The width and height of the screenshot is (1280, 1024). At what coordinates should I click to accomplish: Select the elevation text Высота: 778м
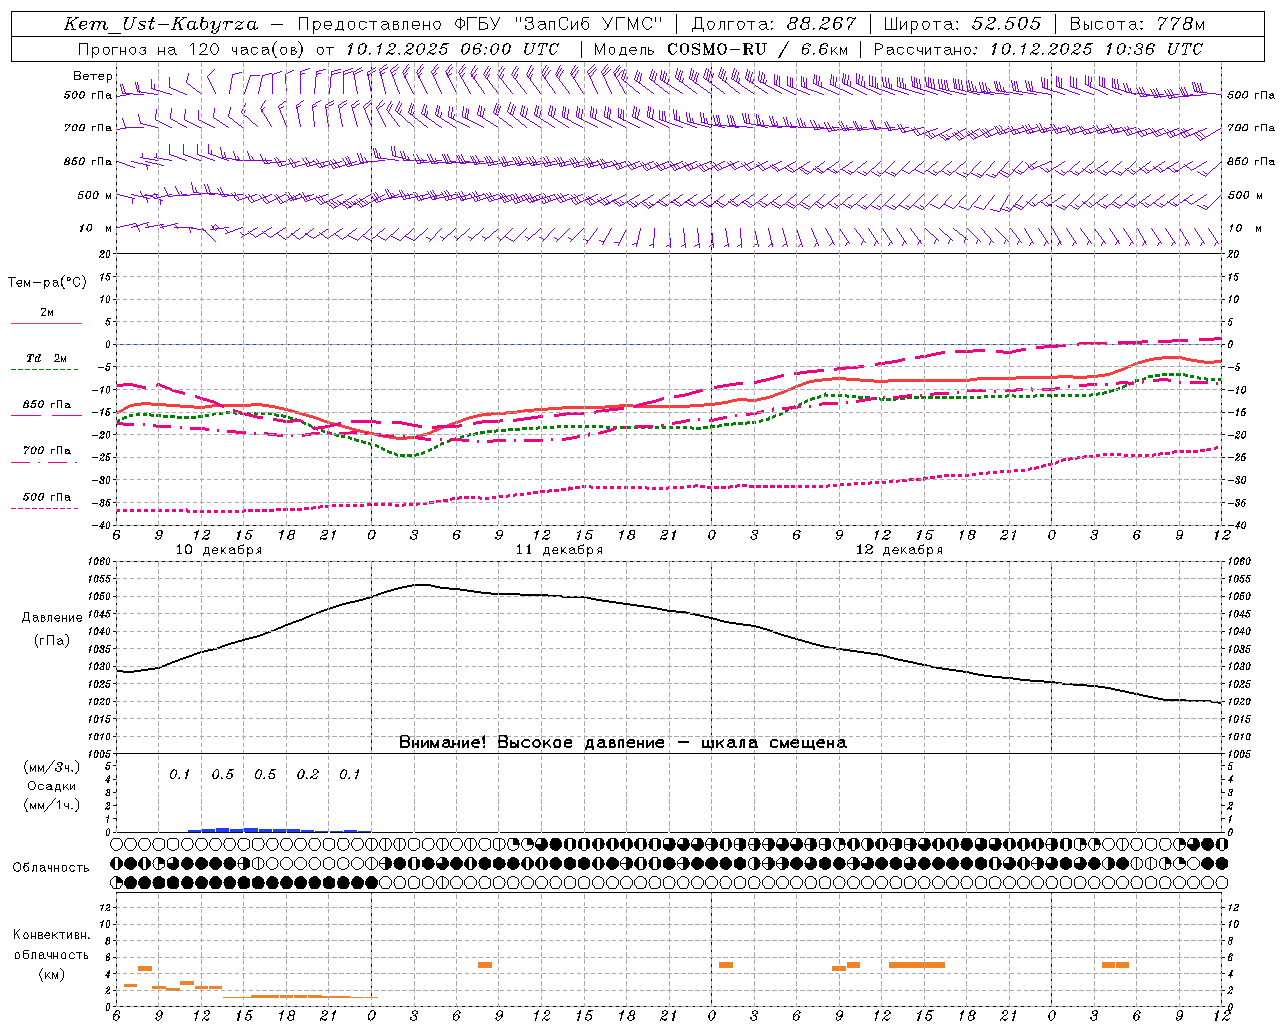pyautogui.click(x=1137, y=24)
